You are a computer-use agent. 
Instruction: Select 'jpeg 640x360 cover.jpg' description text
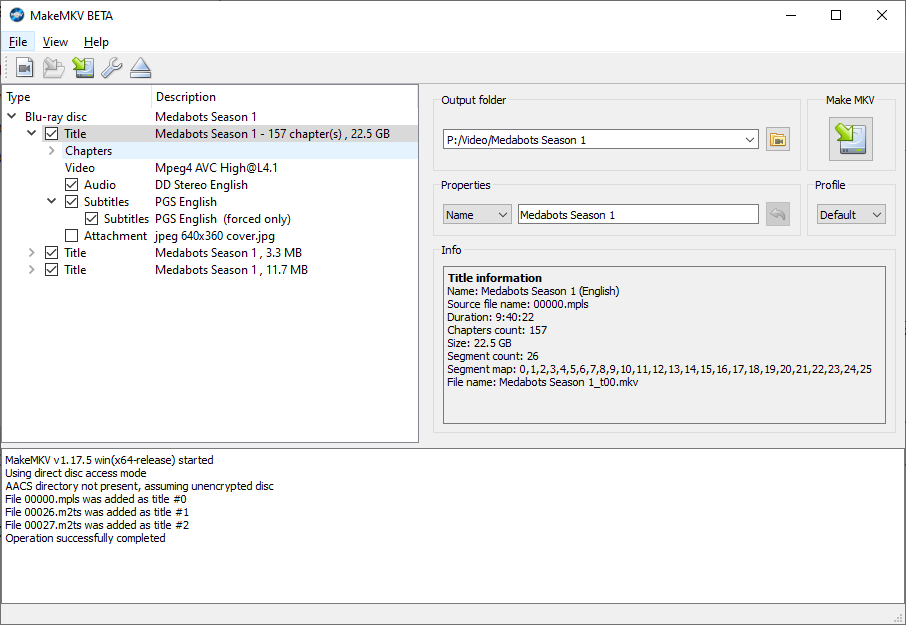tap(215, 236)
